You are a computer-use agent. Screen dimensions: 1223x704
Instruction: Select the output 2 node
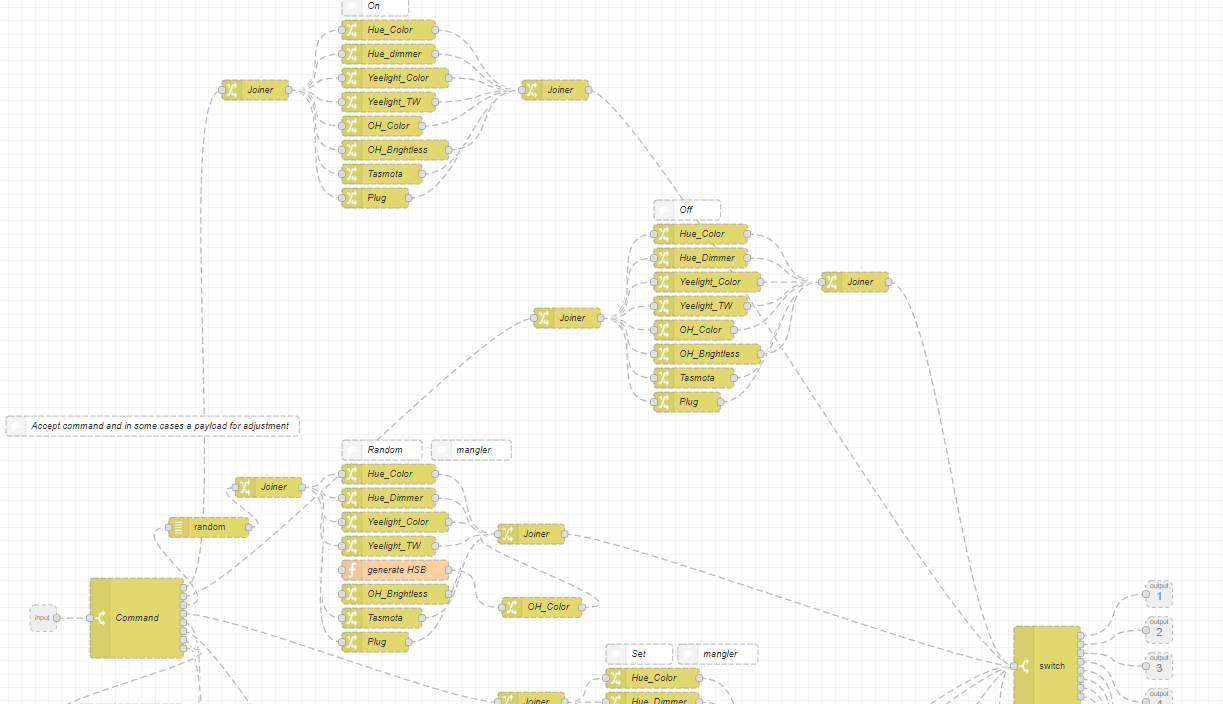coord(1159,630)
